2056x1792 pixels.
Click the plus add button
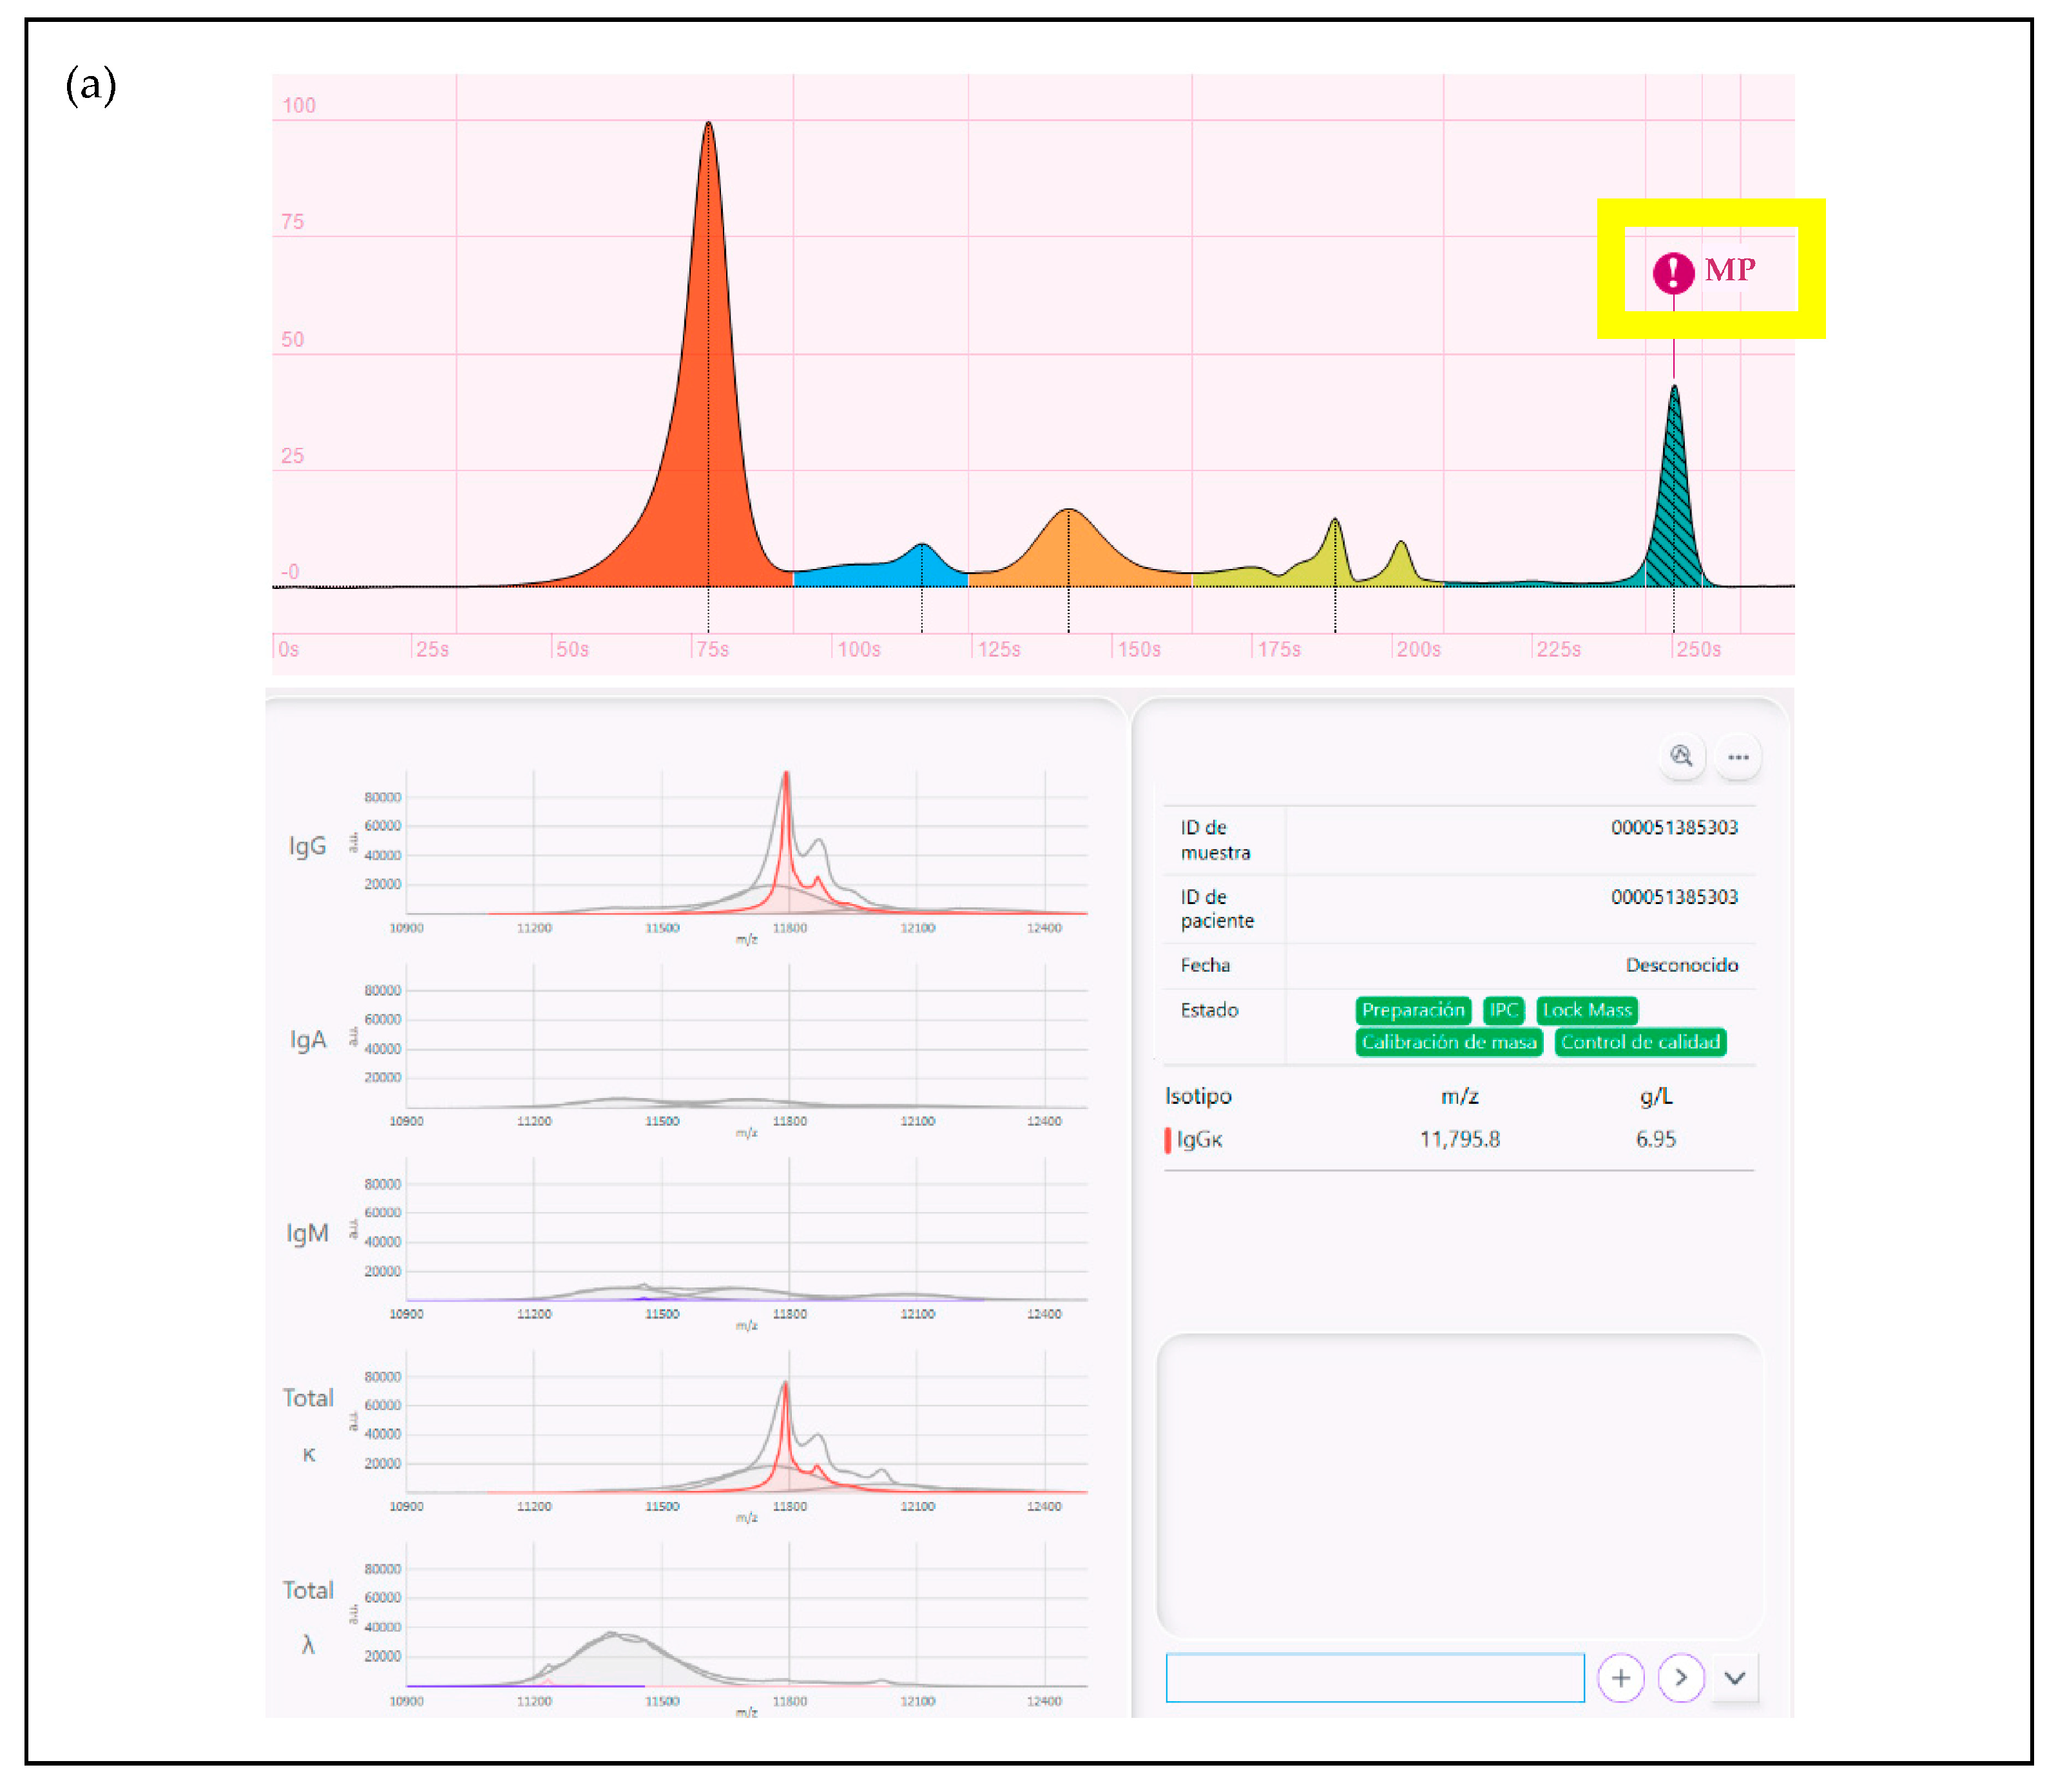coord(1620,1678)
